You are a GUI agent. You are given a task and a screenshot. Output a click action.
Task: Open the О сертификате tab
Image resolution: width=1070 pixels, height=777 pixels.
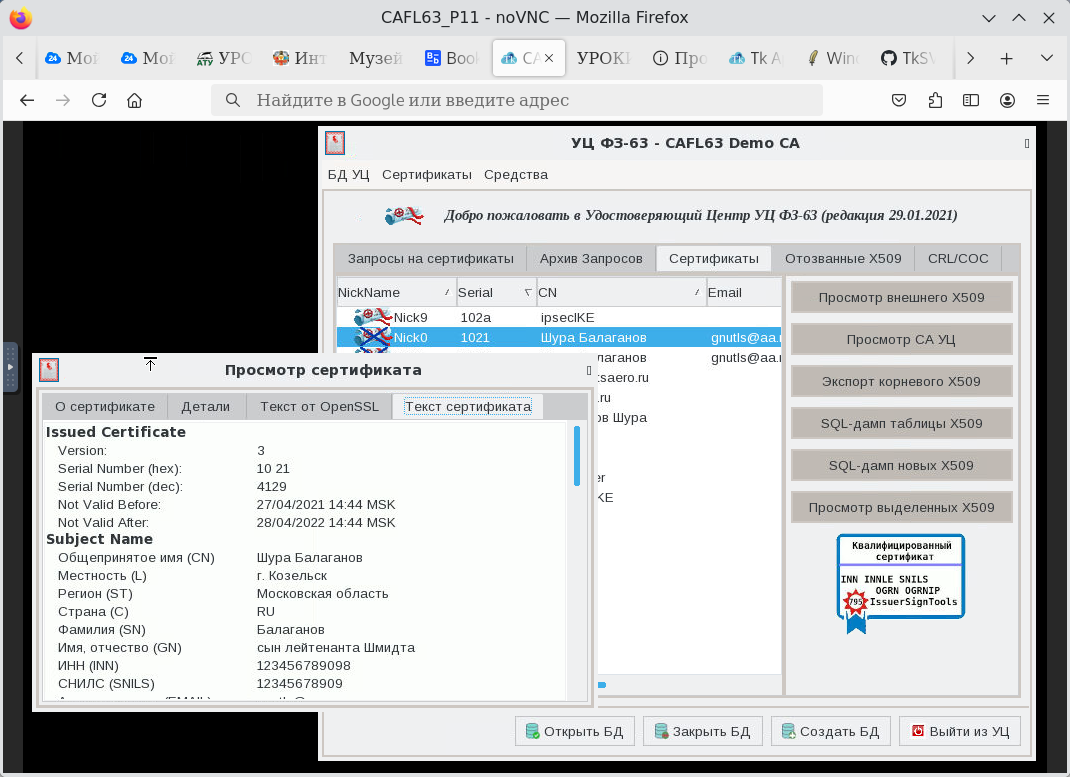[105, 407]
